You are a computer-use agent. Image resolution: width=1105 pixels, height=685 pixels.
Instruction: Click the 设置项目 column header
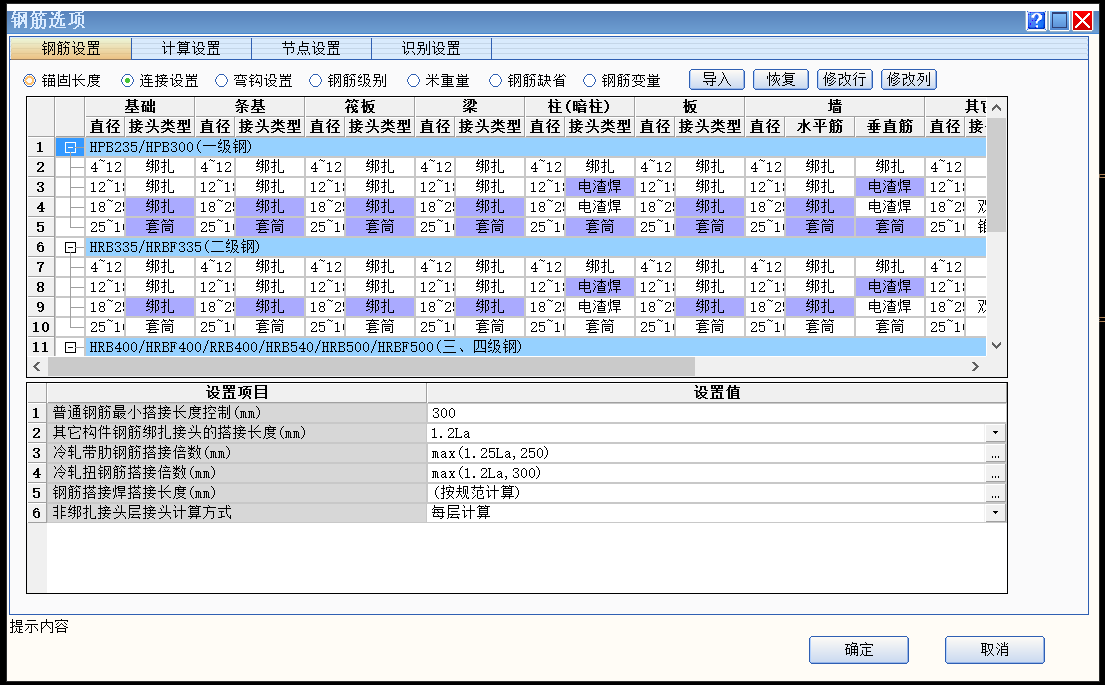[236, 393]
